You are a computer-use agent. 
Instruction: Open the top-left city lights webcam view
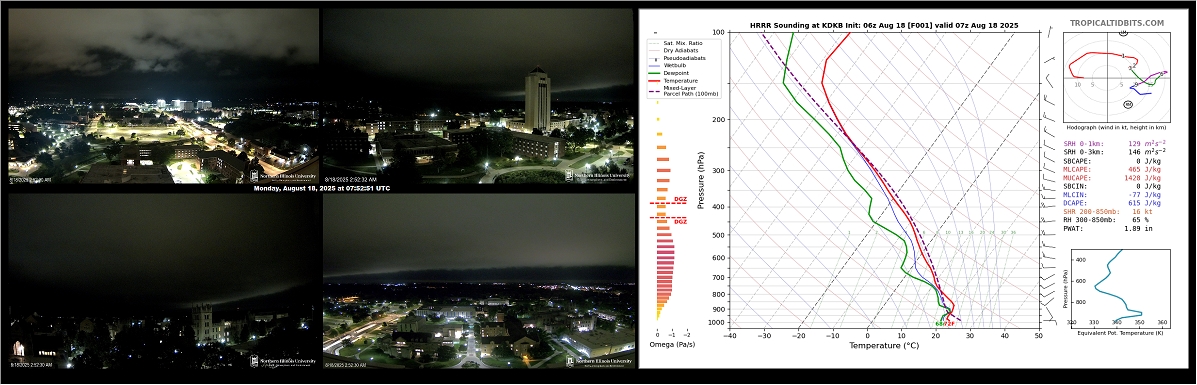(x=163, y=95)
